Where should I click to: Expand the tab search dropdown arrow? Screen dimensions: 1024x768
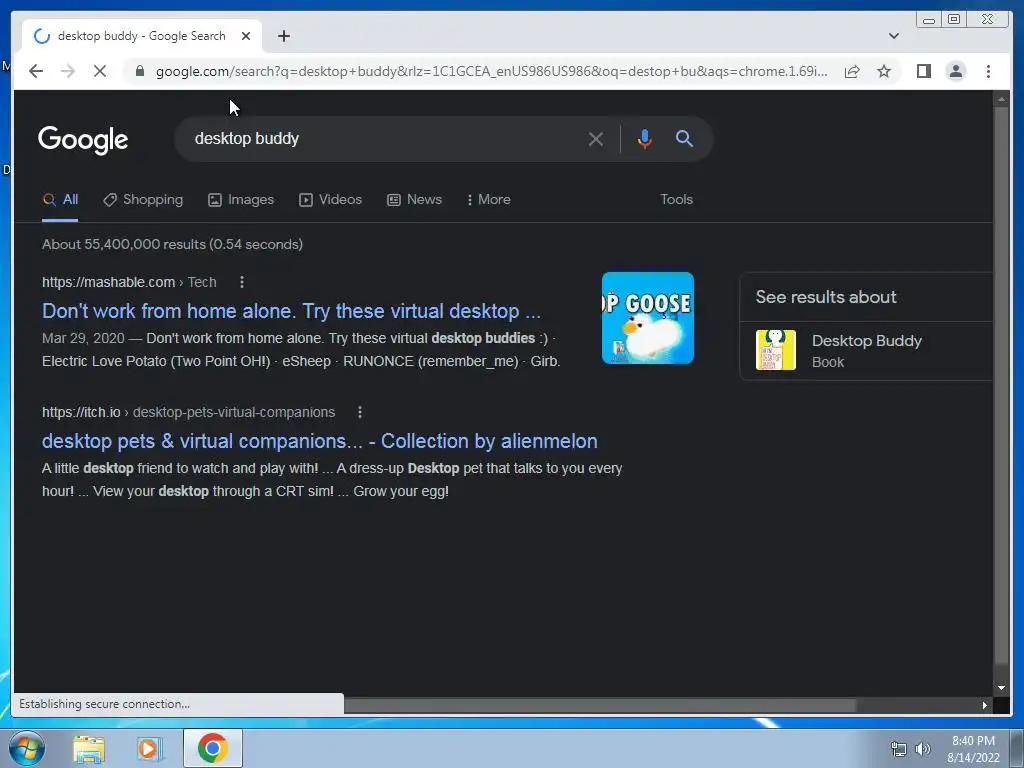893,36
